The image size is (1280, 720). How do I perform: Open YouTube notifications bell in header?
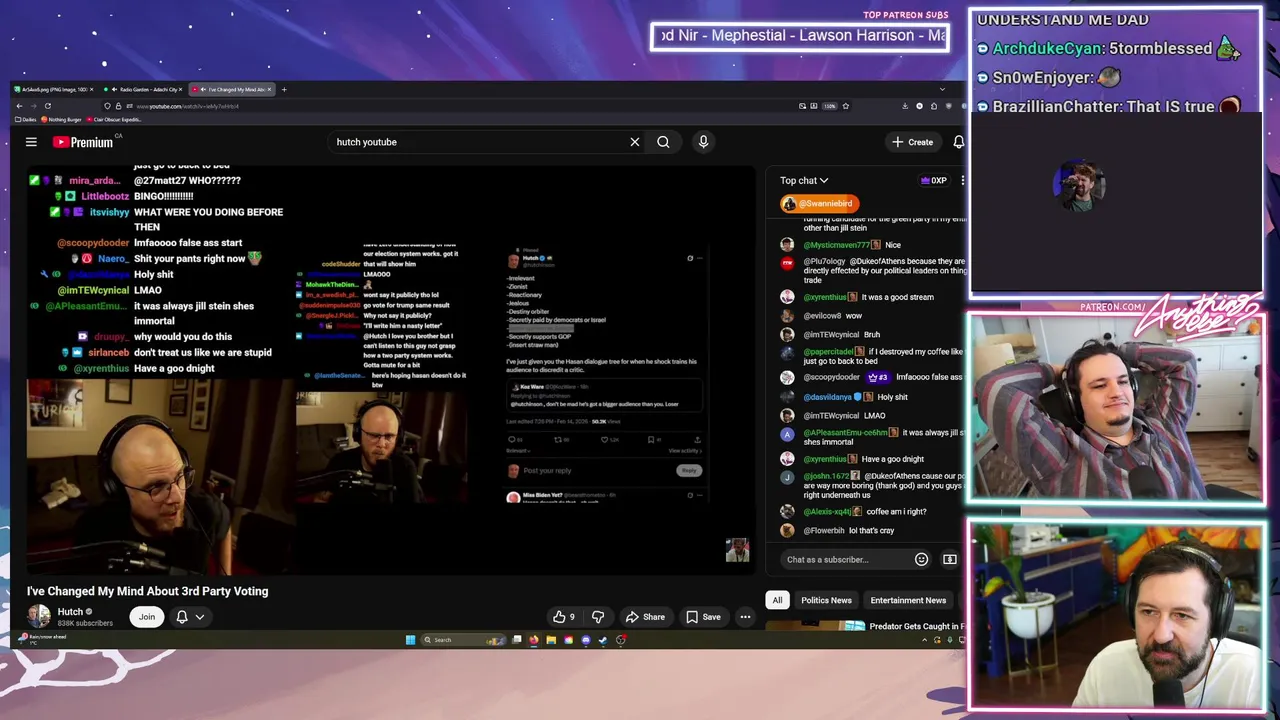click(958, 142)
